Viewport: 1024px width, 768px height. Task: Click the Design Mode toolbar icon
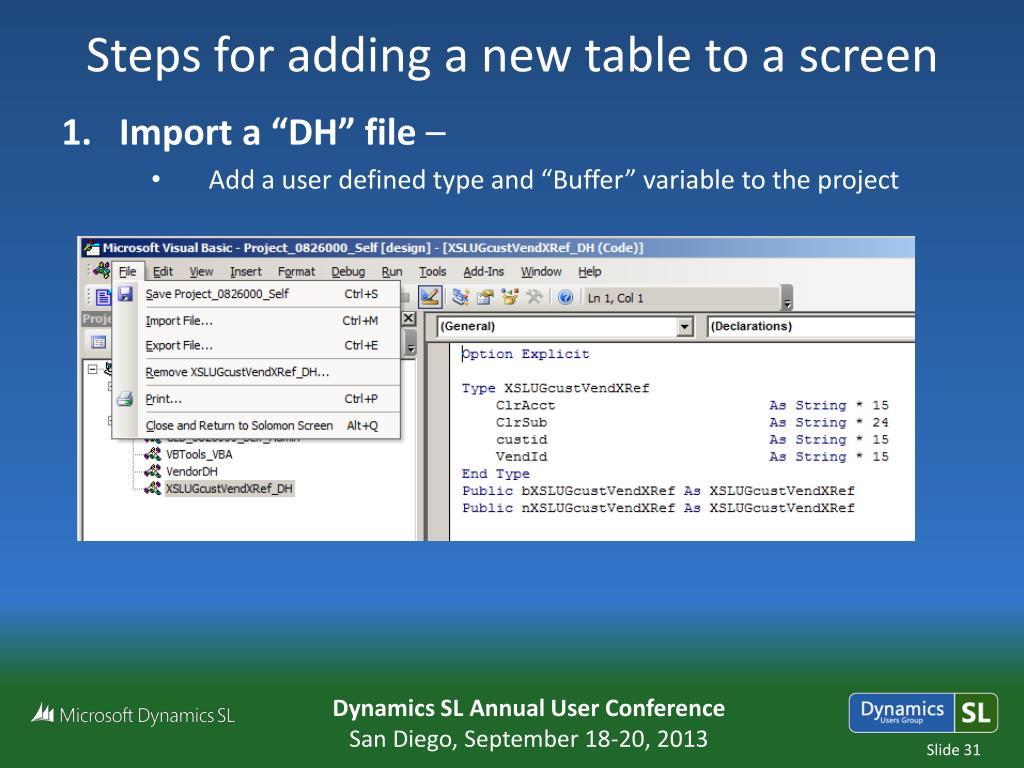(430, 297)
